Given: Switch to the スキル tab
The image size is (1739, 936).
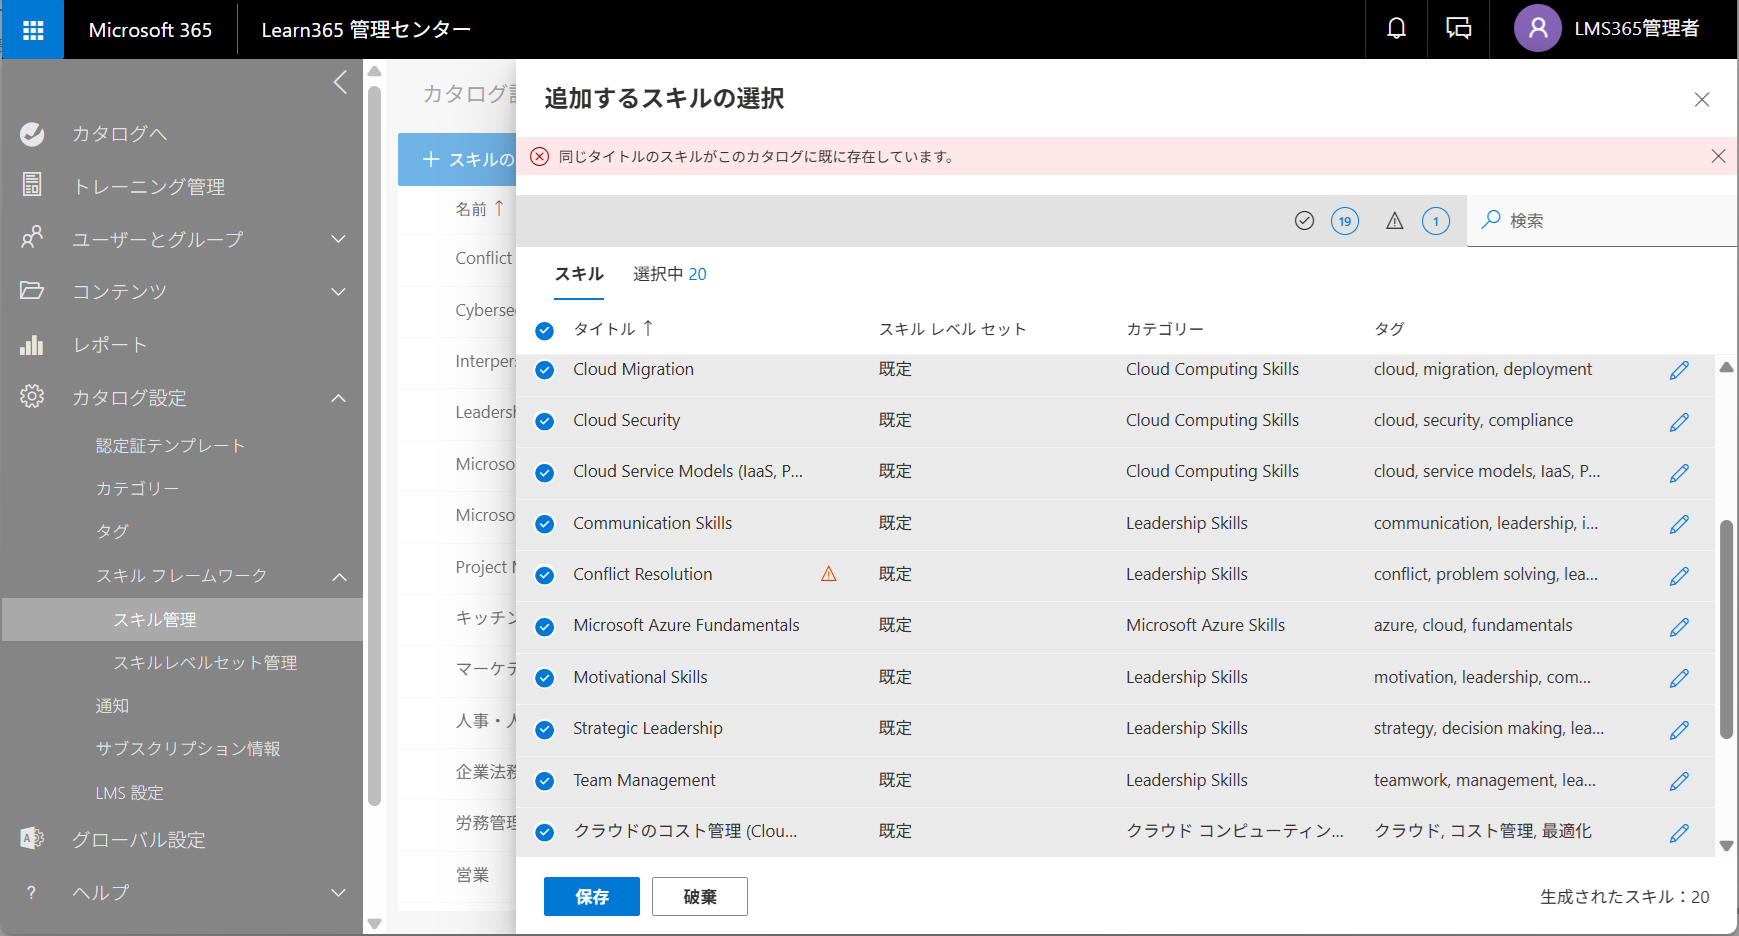Looking at the screenshot, I should pos(579,274).
